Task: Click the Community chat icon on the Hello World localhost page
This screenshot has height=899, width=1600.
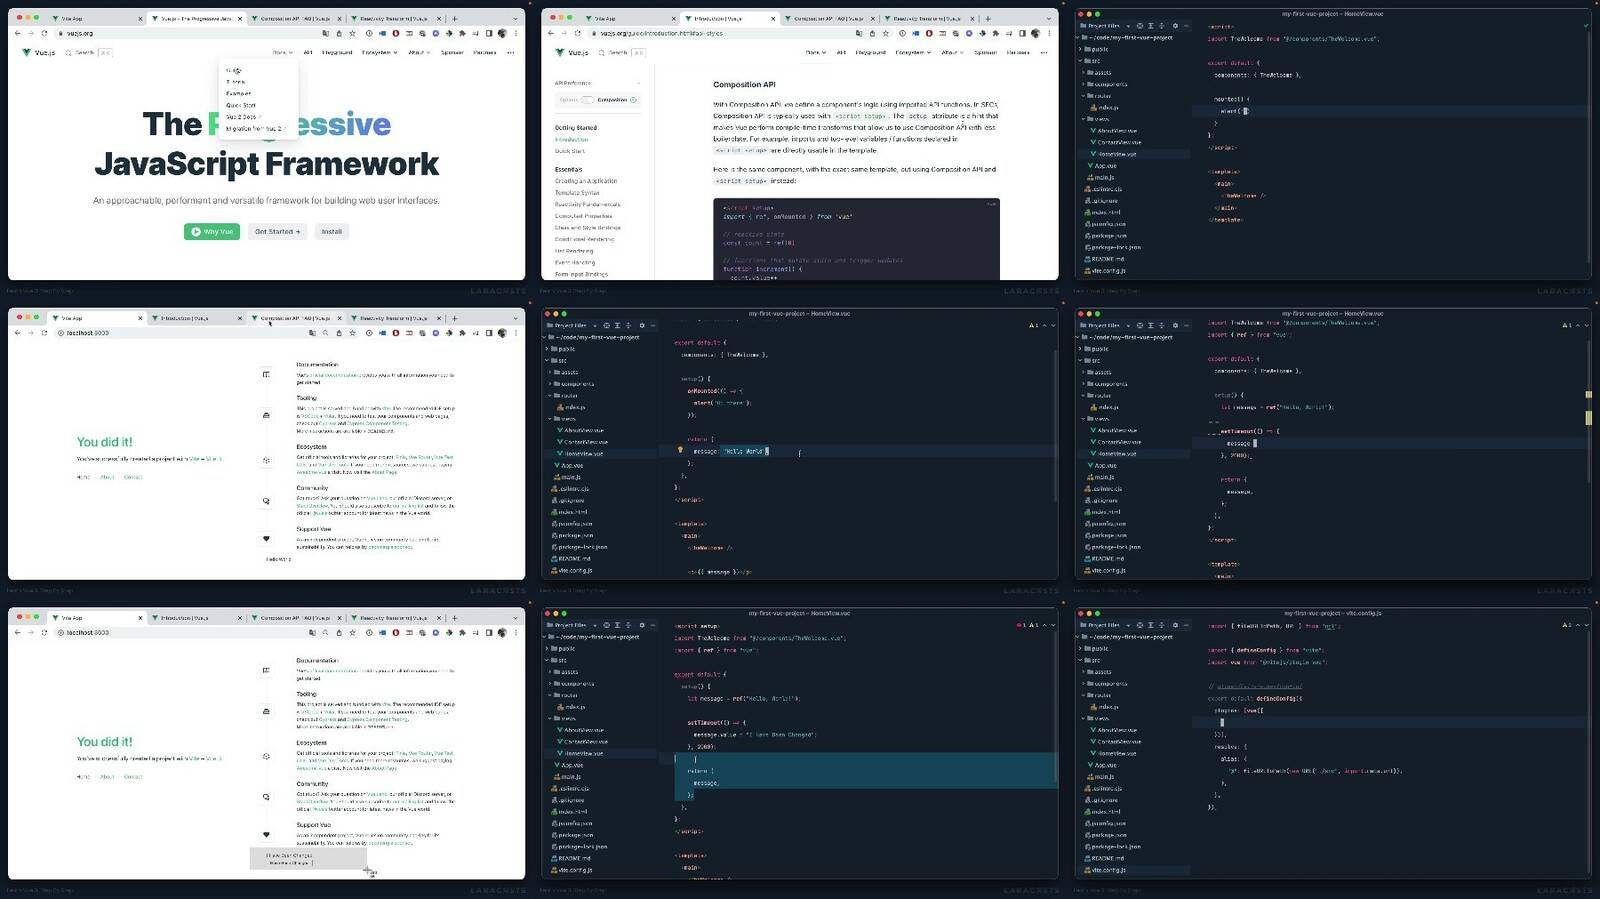Action: point(266,501)
